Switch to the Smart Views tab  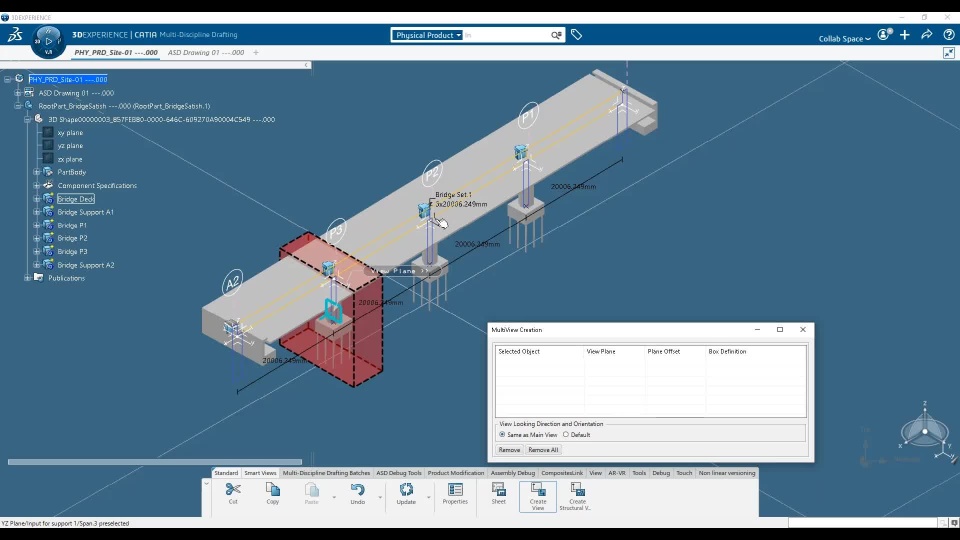point(260,473)
